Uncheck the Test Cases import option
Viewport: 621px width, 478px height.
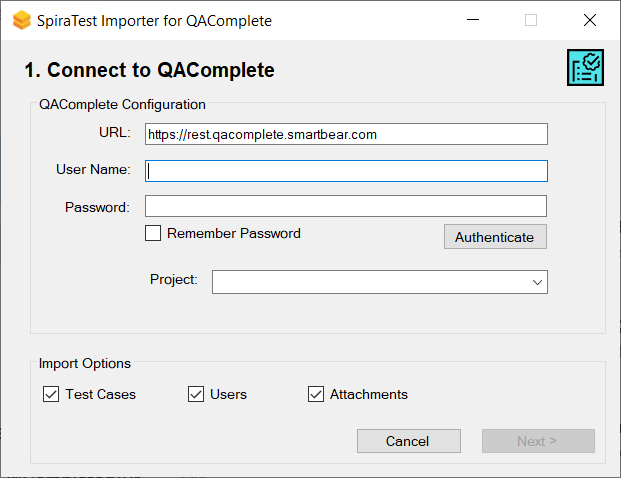(51, 394)
